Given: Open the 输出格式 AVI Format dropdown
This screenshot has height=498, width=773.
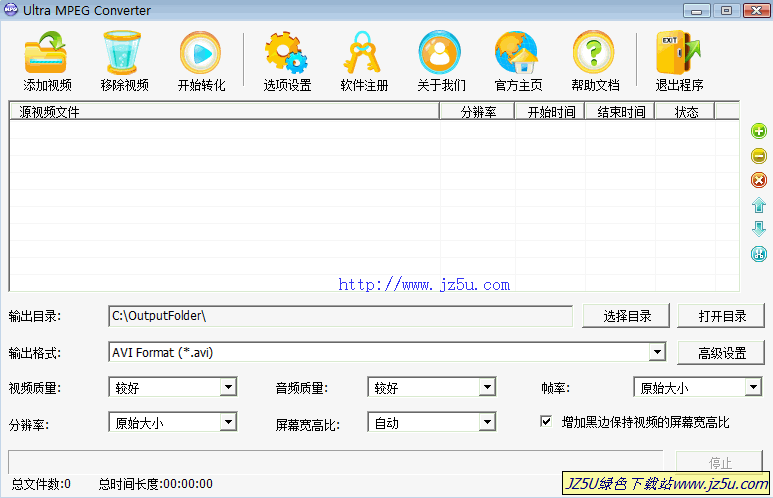Looking at the screenshot, I should click(657, 352).
